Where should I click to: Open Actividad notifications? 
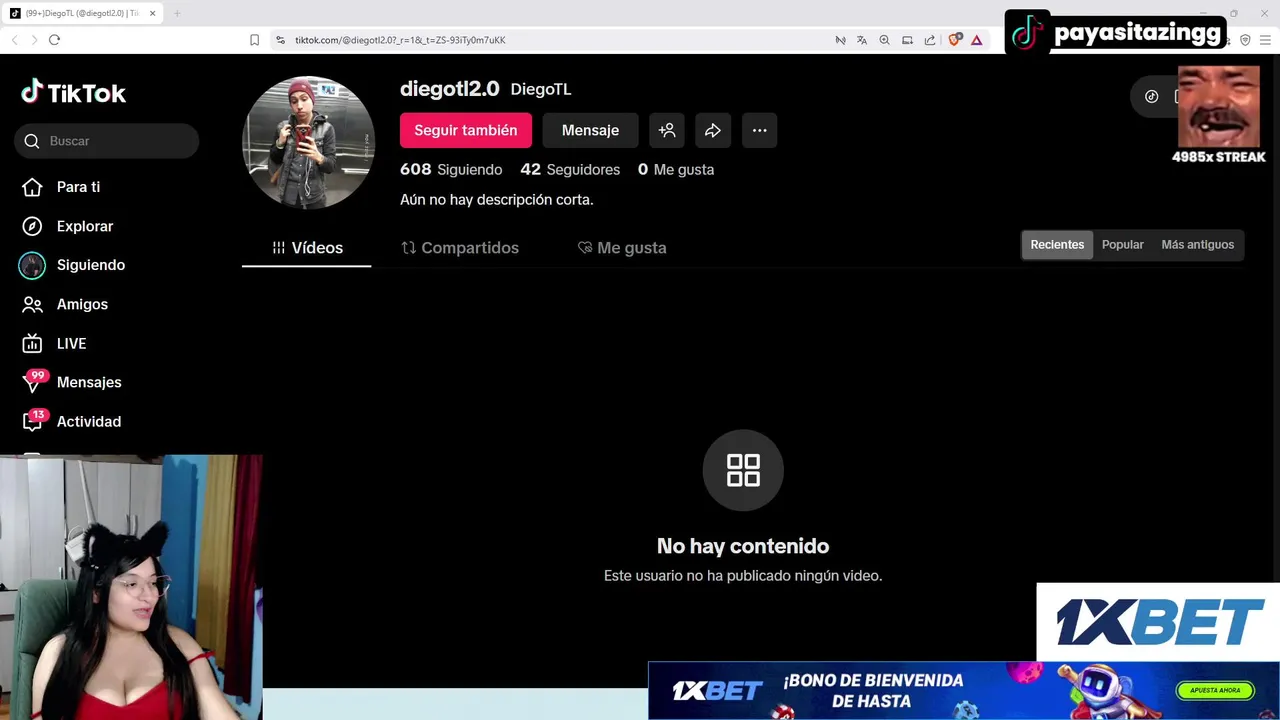coord(89,421)
